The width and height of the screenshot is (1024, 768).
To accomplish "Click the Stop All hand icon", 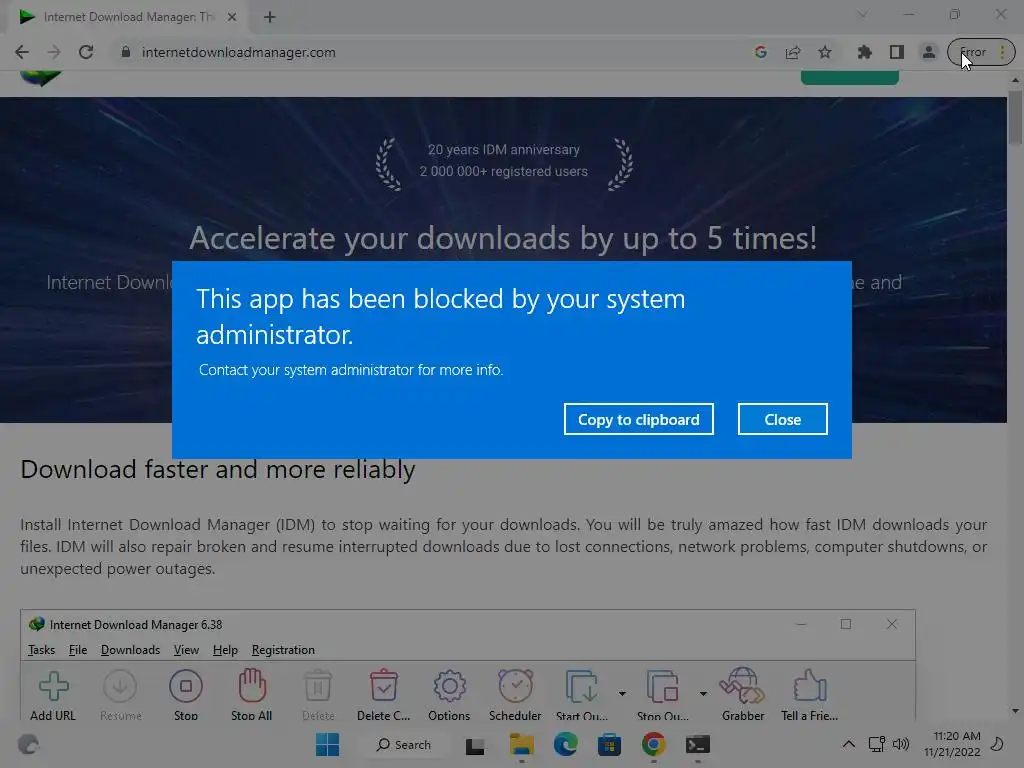I will coord(251,695).
